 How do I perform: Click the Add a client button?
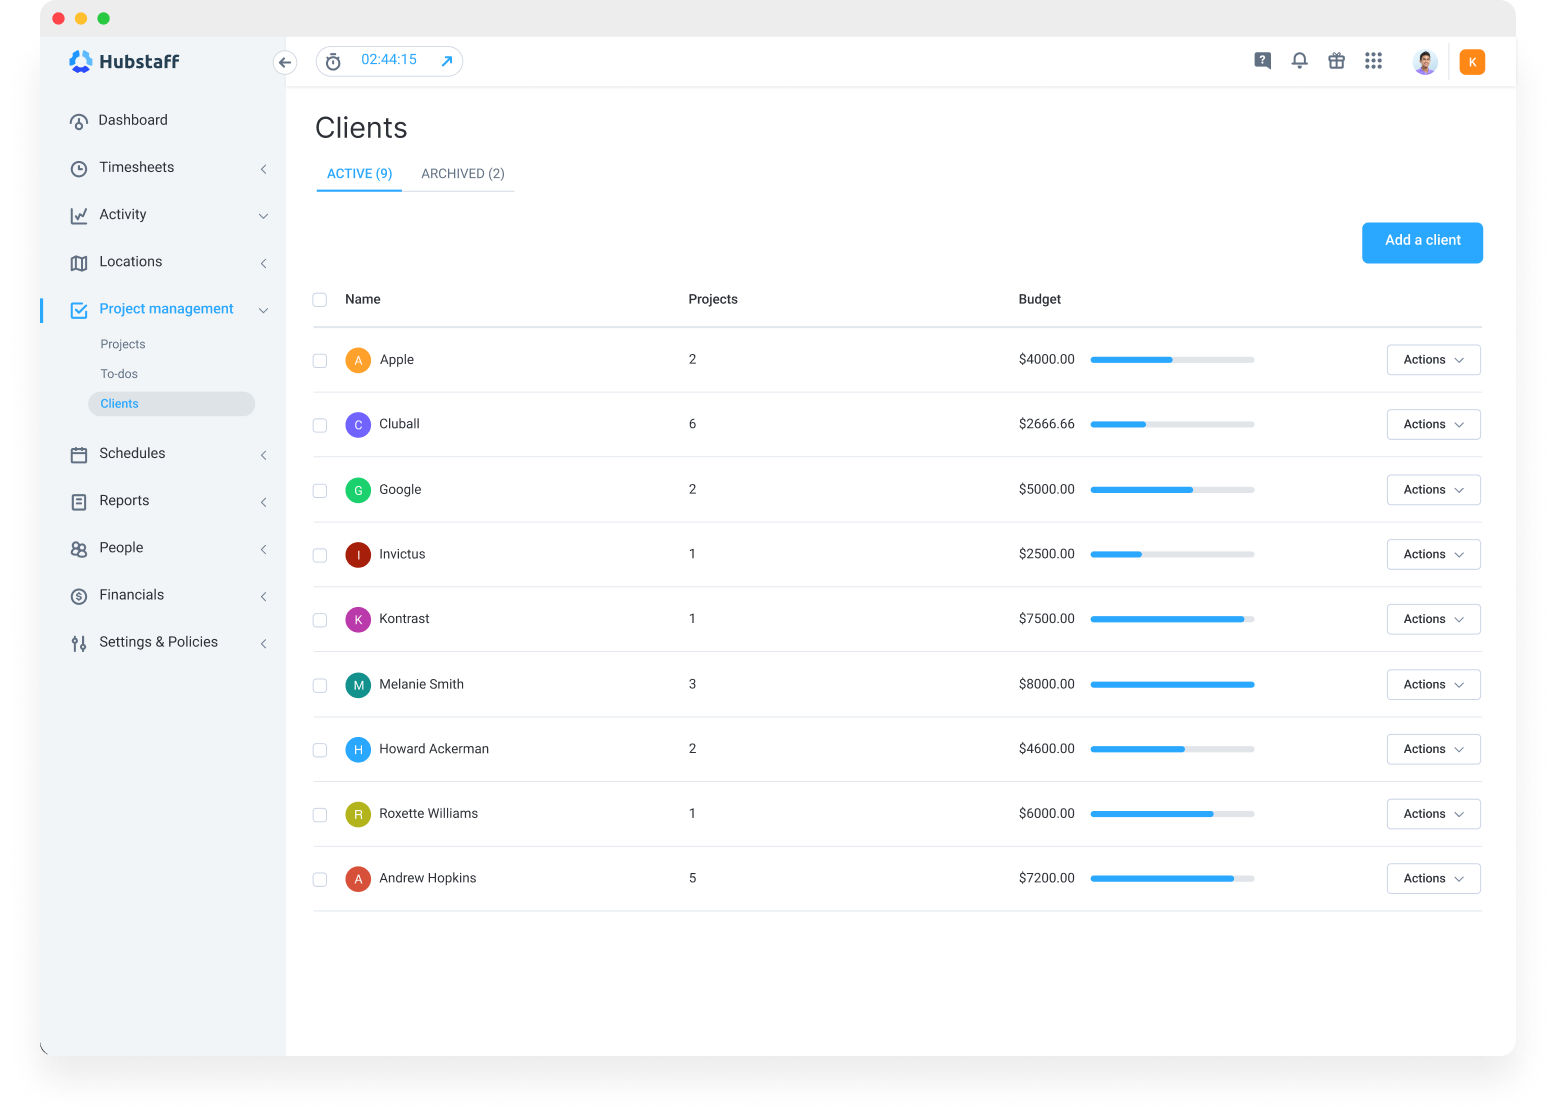tap(1421, 242)
